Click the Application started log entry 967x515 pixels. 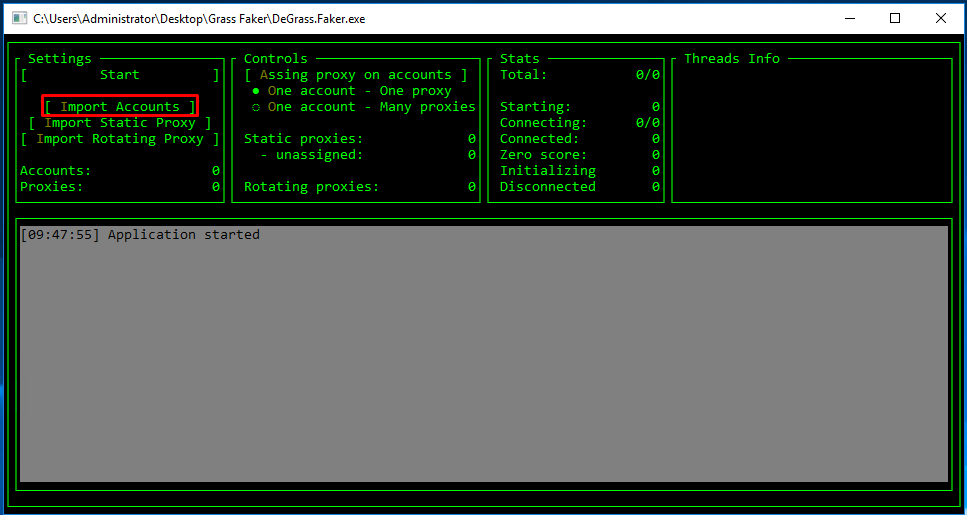[x=140, y=235]
